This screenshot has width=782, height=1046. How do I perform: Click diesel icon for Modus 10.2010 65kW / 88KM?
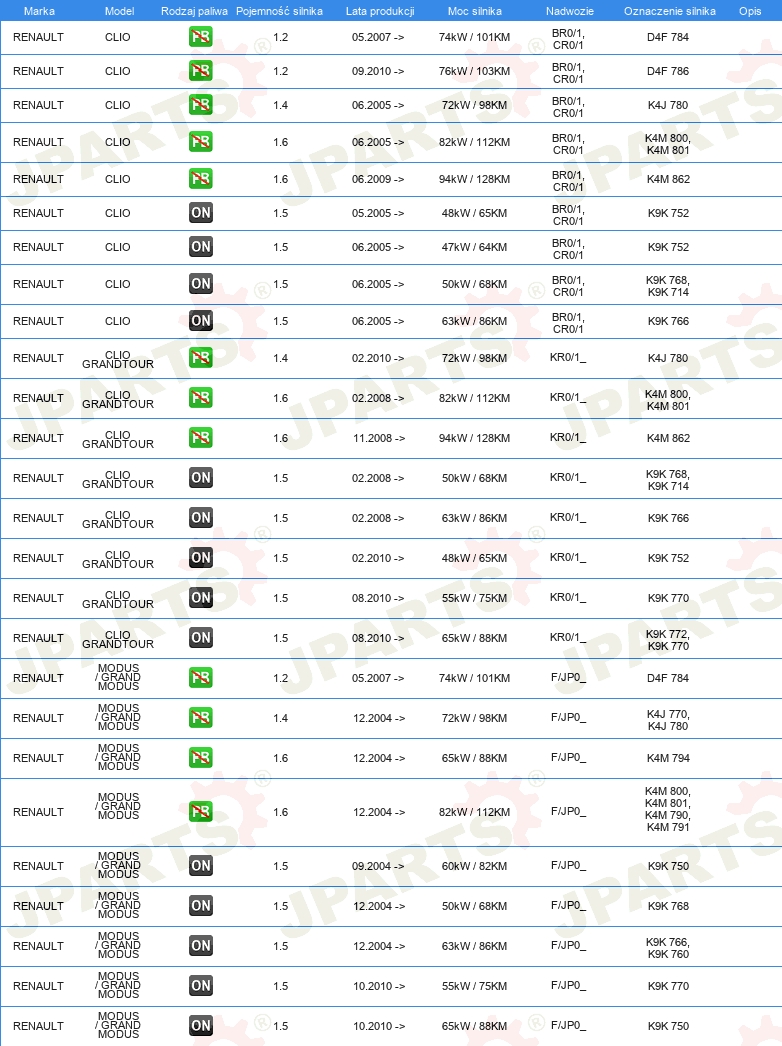point(201,1026)
